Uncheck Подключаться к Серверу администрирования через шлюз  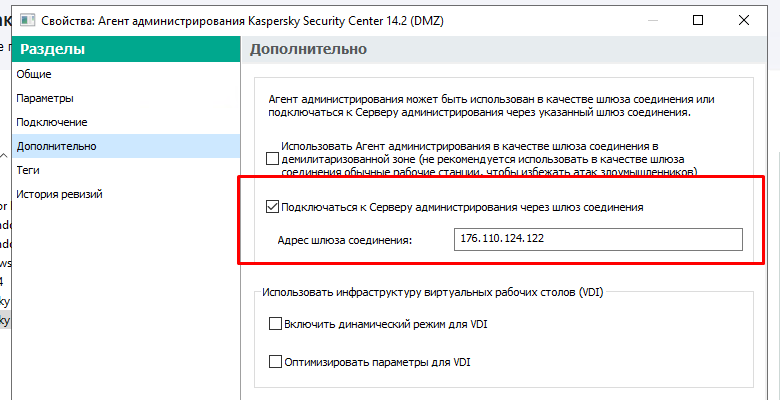click(x=273, y=208)
